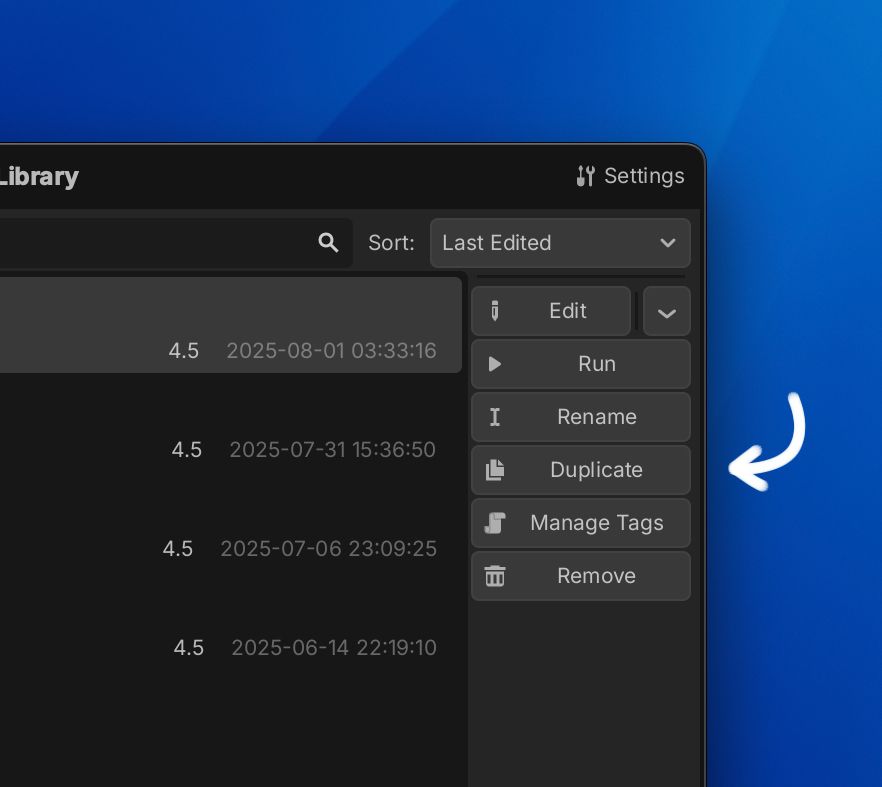
Task: Click the play triangle icon on Run
Action: click(x=494, y=364)
